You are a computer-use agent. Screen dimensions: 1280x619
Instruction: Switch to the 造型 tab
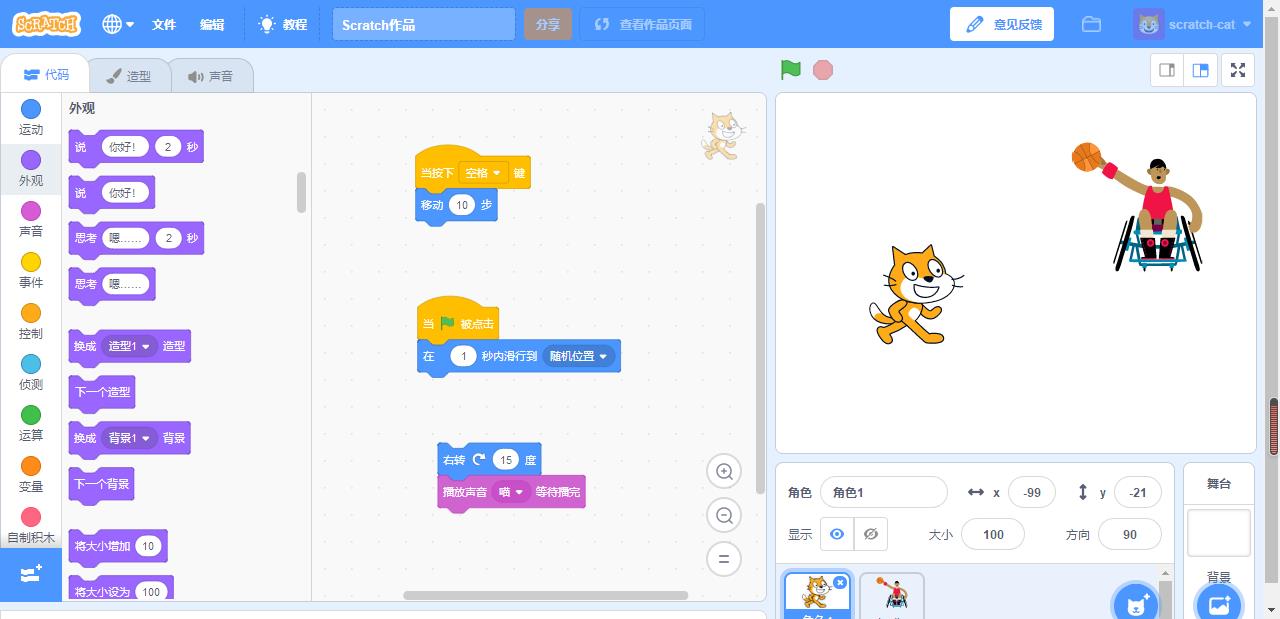(x=129, y=76)
